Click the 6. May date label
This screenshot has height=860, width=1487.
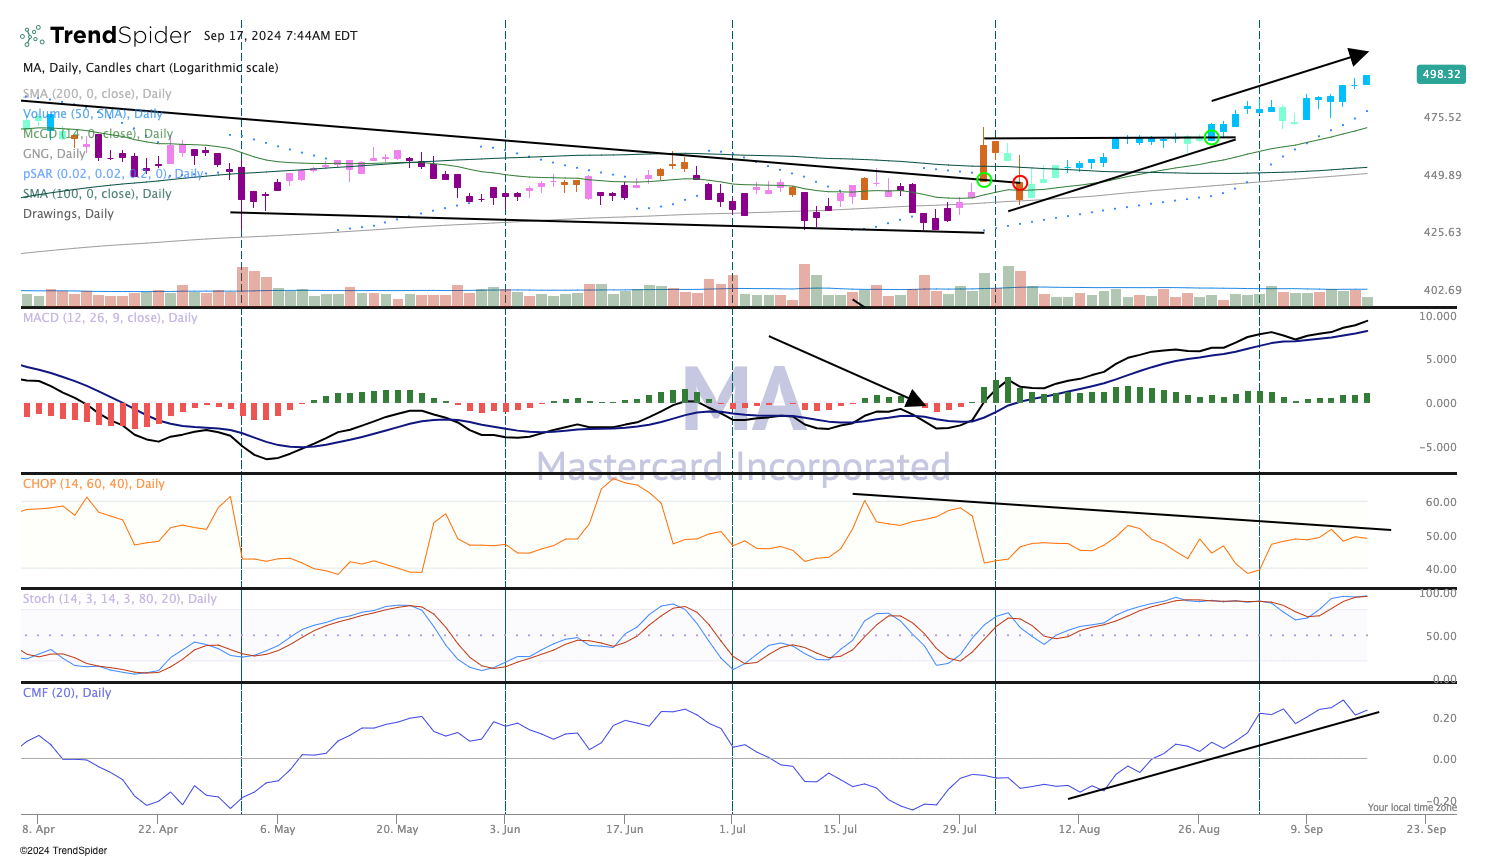pyautogui.click(x=277, y=829)
